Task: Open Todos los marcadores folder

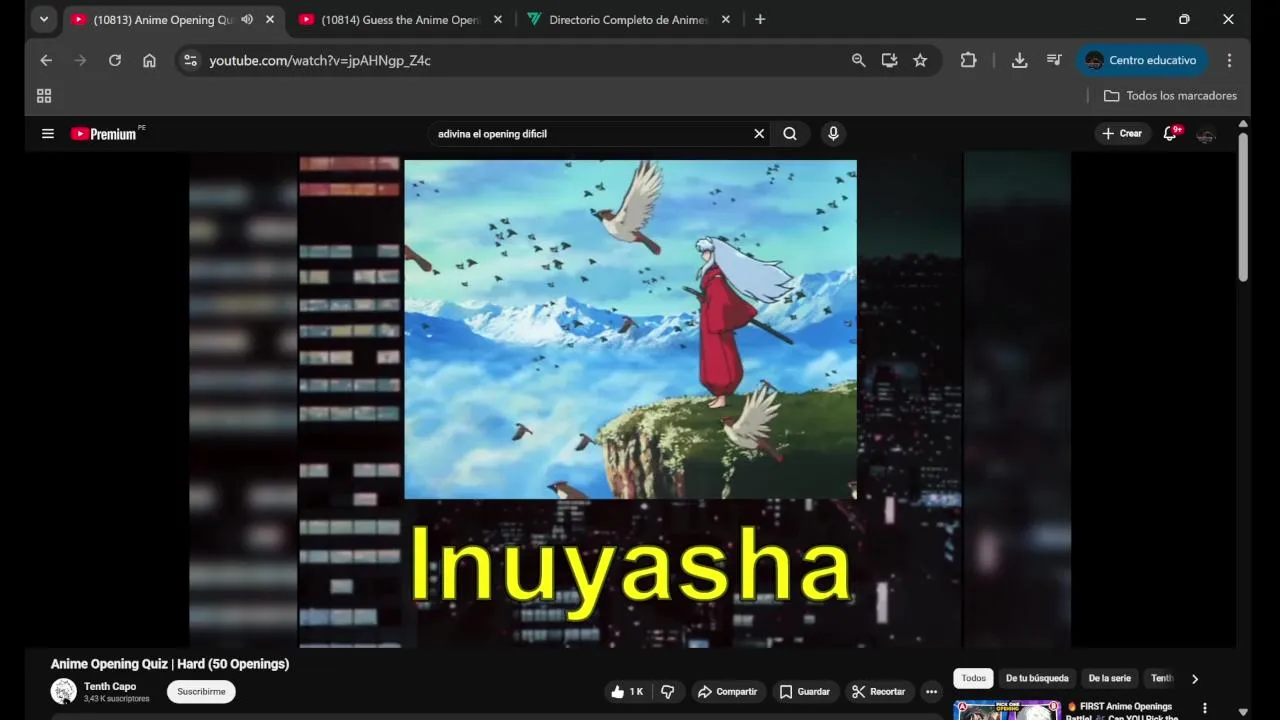Action: click(1170, 96)
